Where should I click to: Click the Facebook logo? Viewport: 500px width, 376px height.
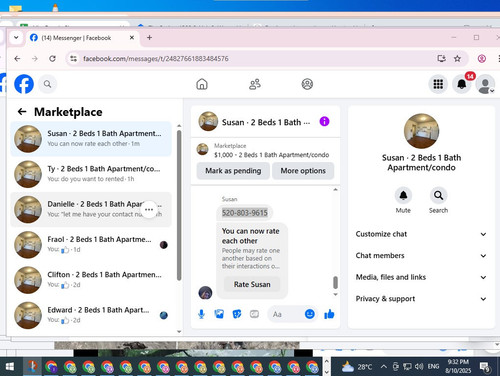point(24,84)
